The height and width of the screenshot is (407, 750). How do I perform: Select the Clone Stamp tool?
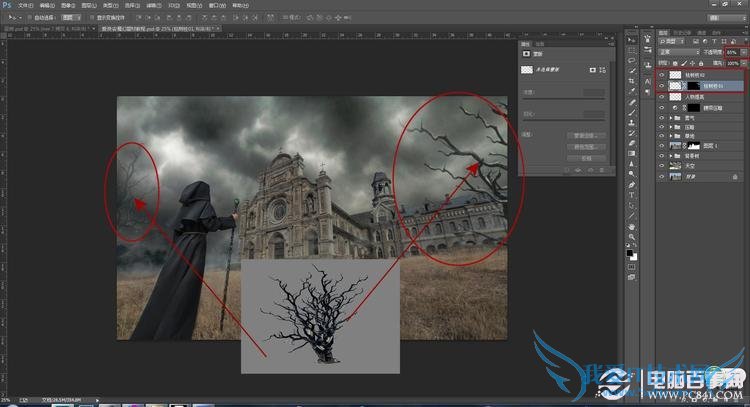coord(632,124)
